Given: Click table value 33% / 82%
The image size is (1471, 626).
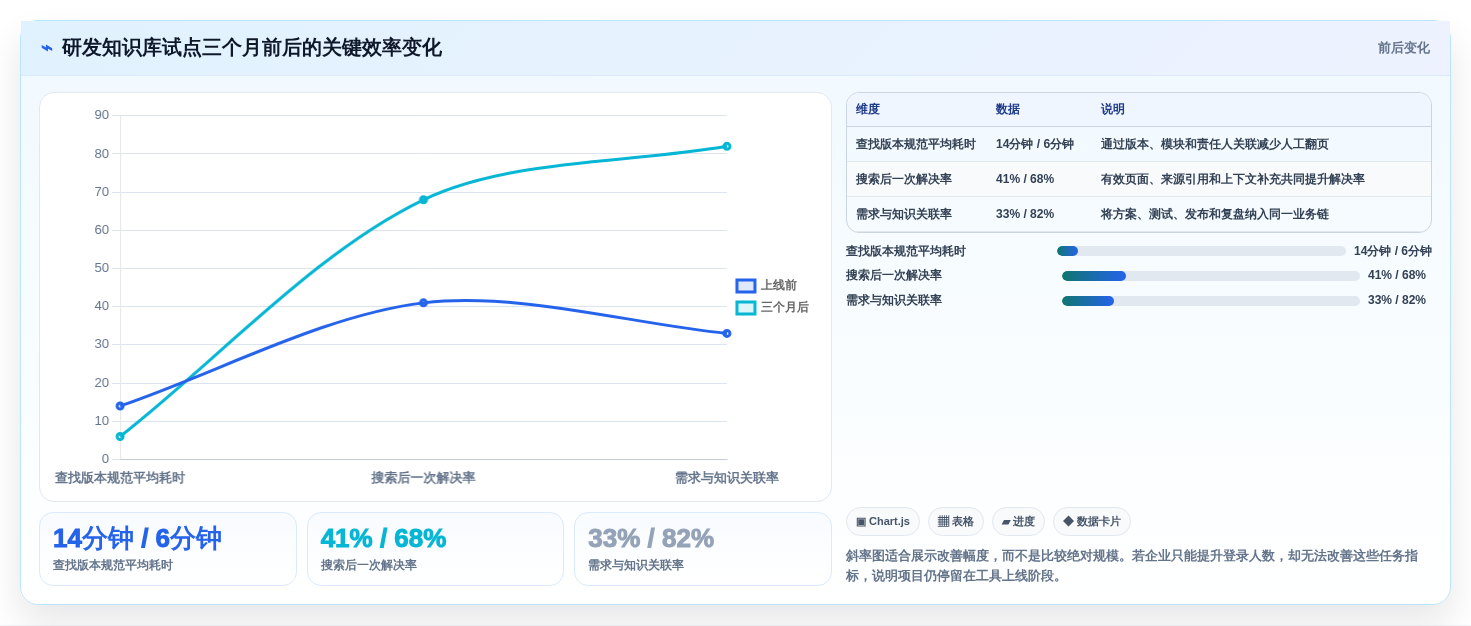Looking at the screenshot, I should click(1025, 214).
